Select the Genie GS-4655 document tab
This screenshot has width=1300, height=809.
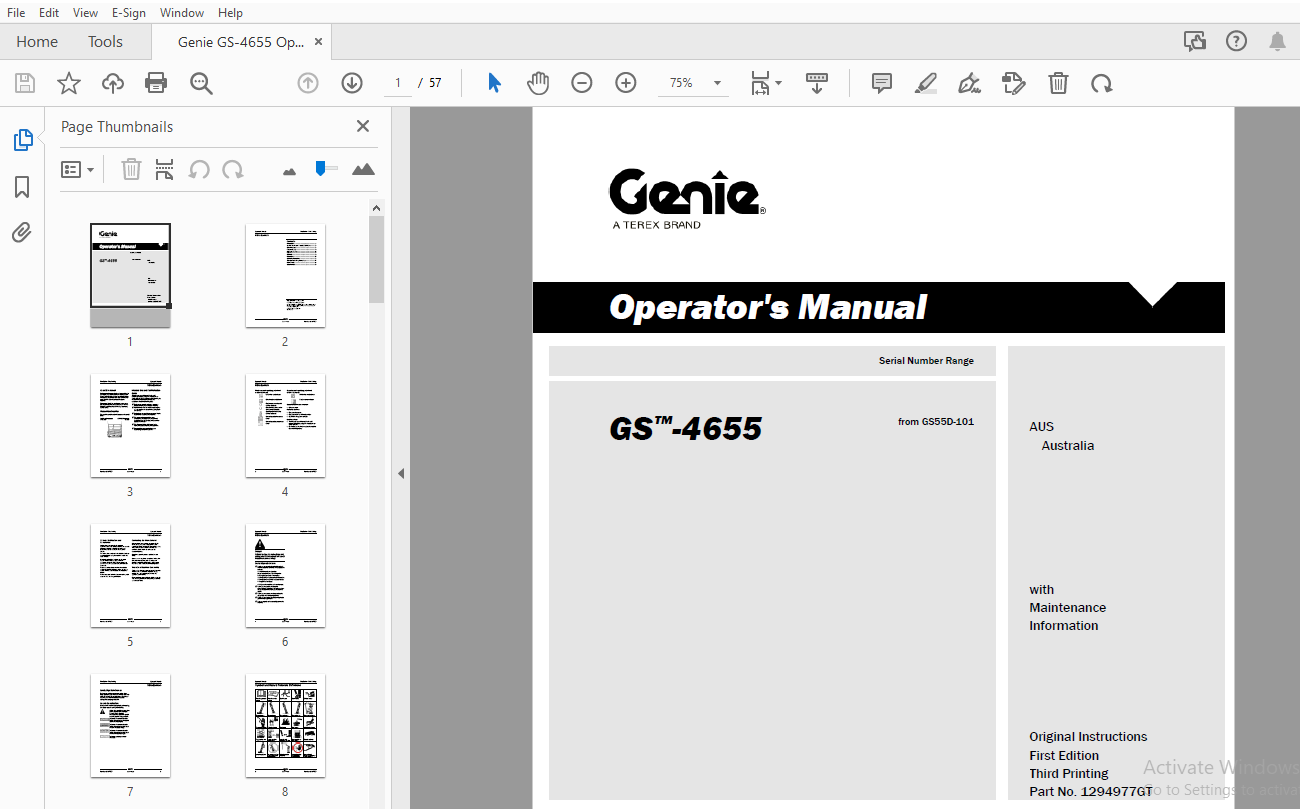tap(240, 42)
